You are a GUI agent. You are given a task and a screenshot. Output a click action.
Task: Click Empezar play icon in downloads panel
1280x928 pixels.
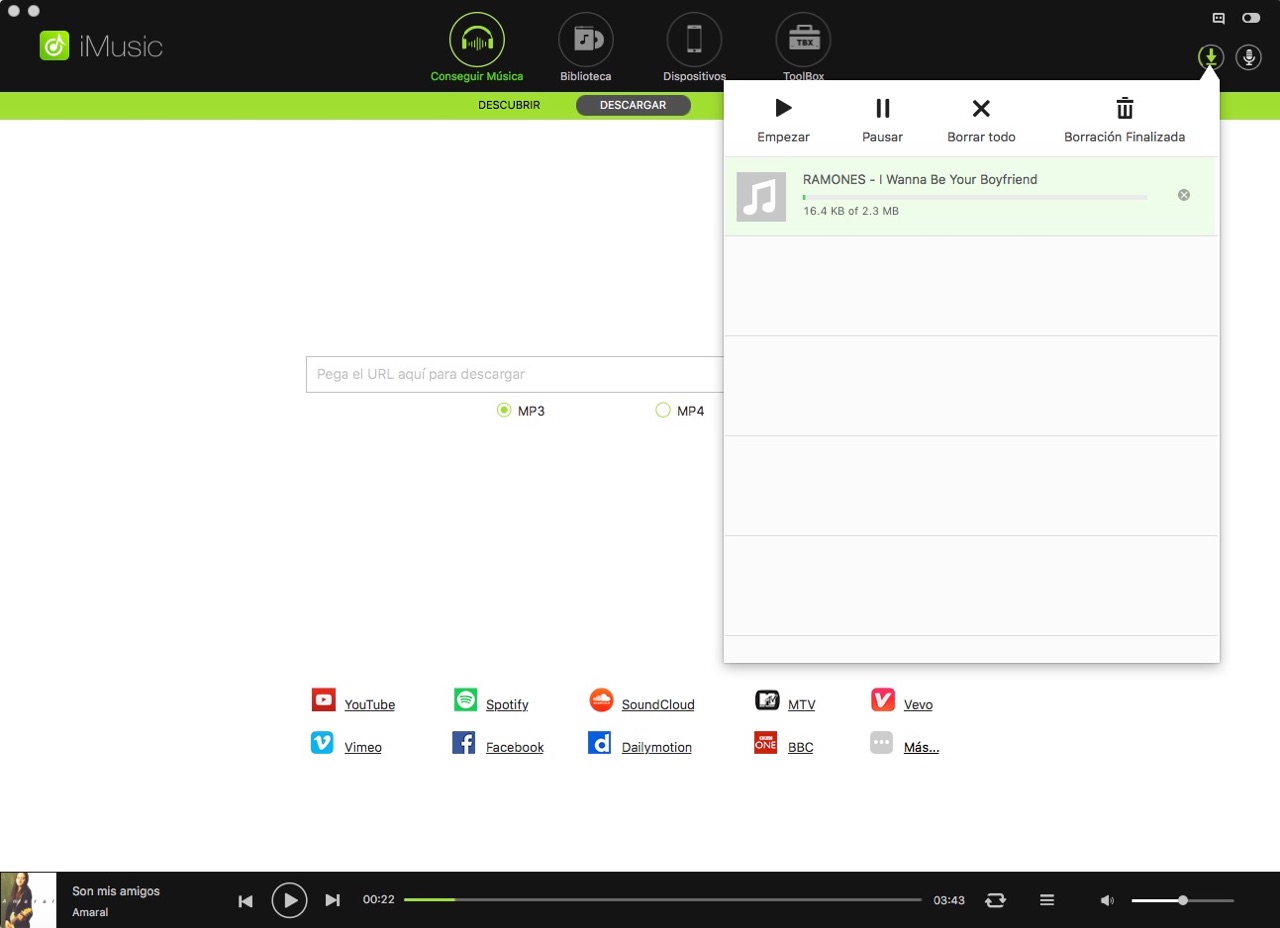click(x=783, y=108)
